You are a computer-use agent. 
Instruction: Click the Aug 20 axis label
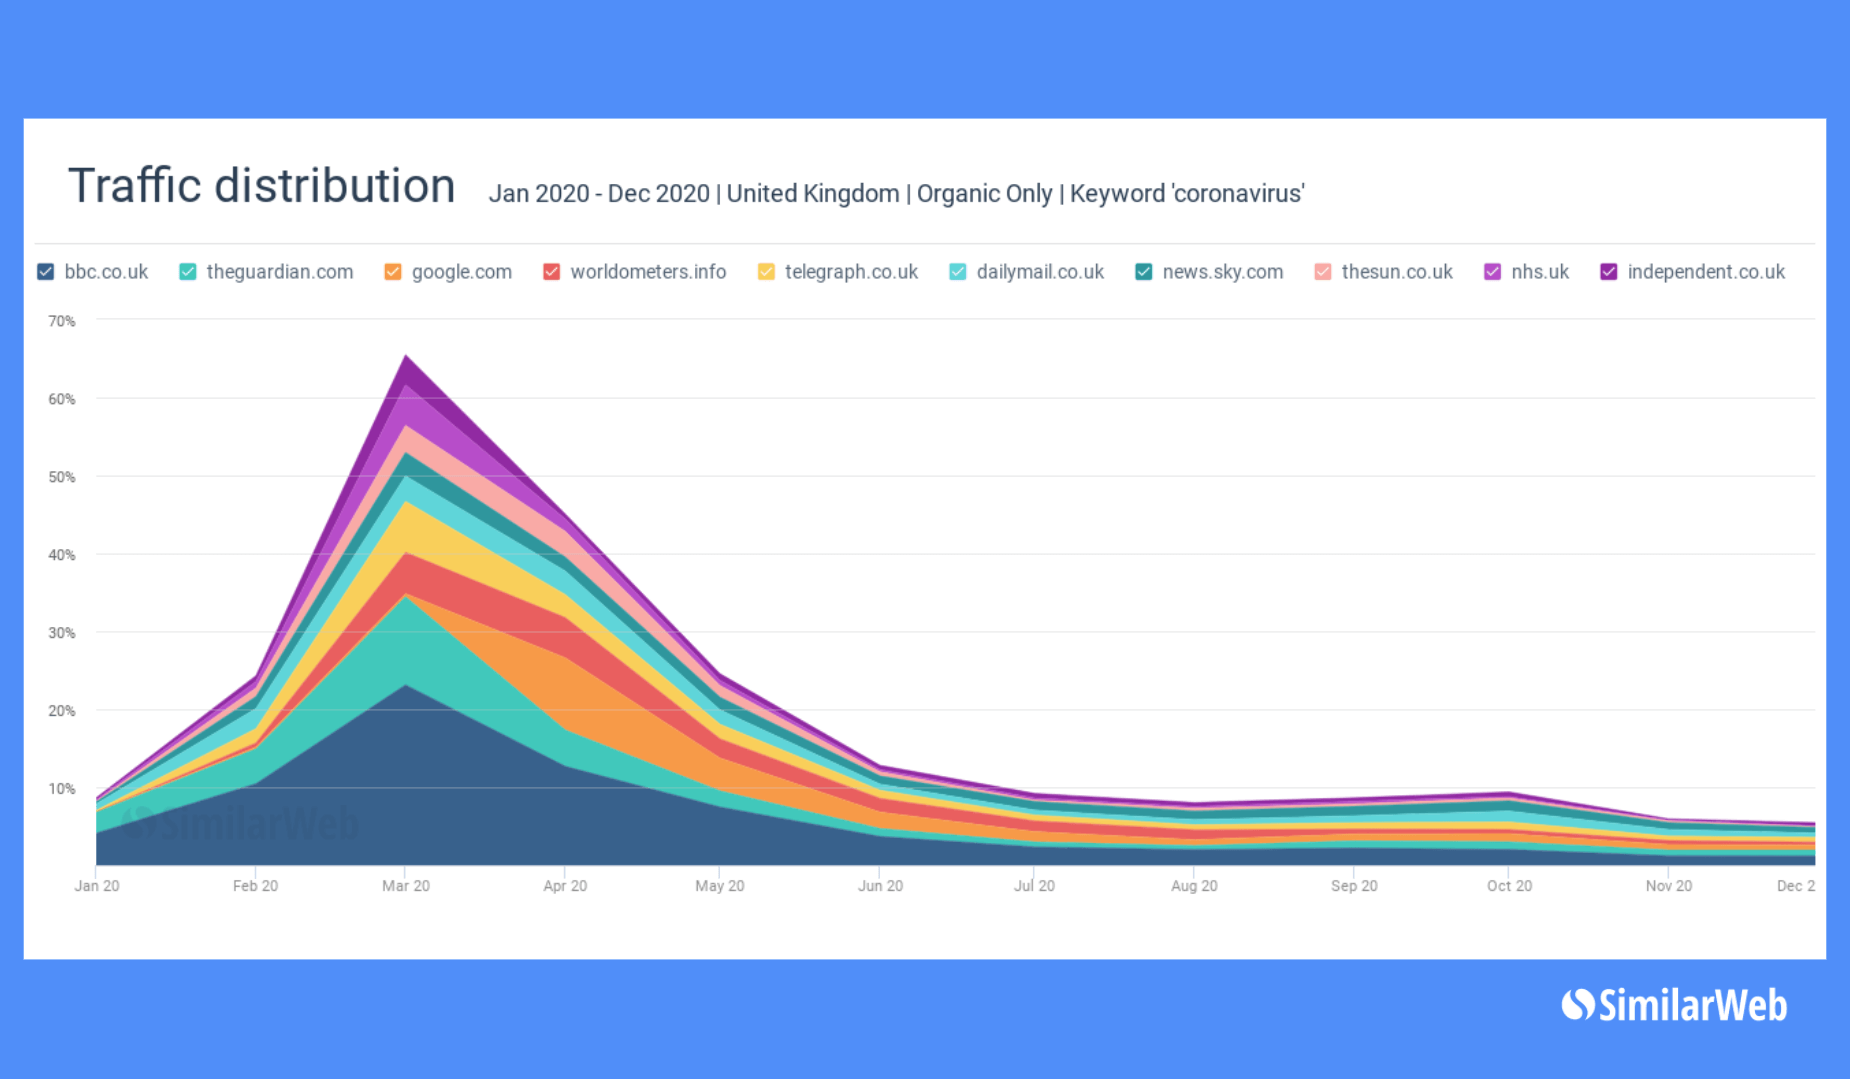click(1194, 886)
